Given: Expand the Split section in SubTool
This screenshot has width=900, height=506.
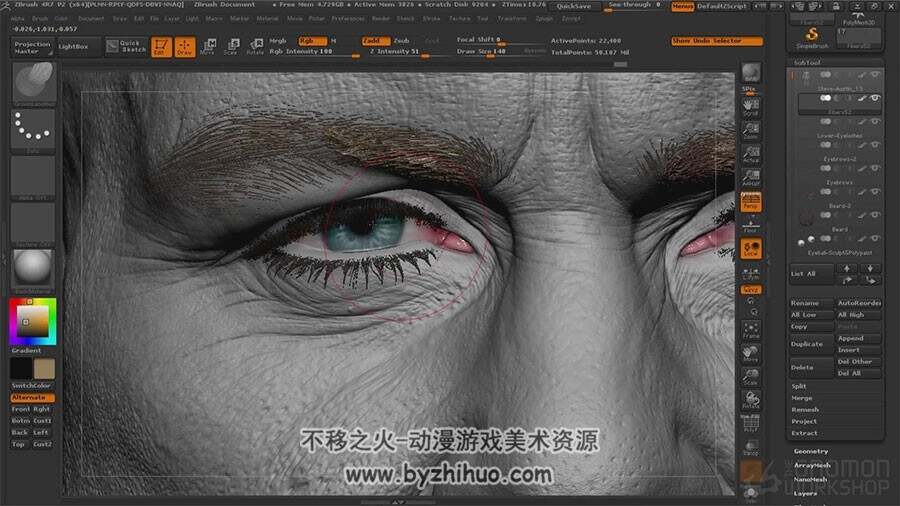Looking at the screenshot, I should click(799, 387).
